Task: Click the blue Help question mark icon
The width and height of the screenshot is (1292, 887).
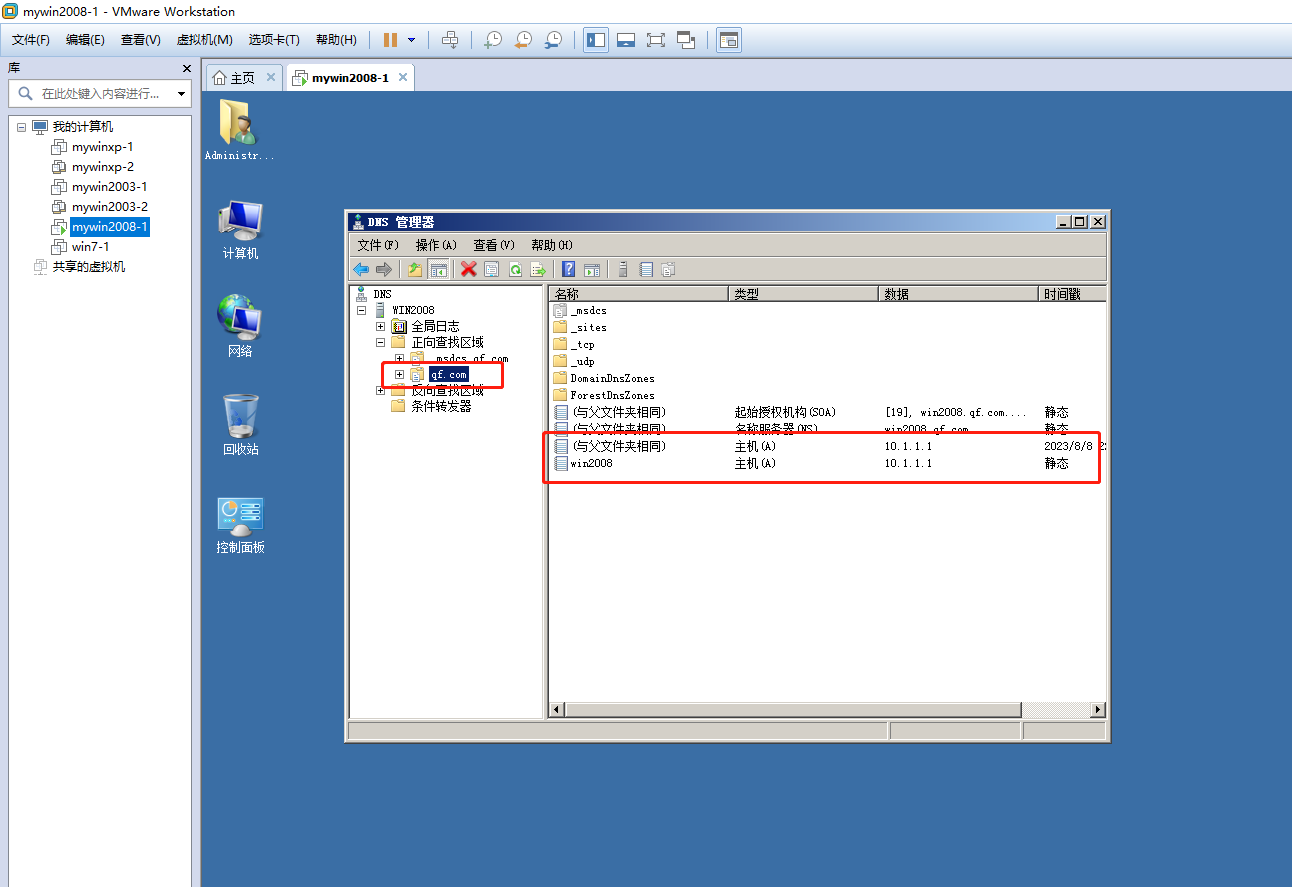Action: click(568, 269)
